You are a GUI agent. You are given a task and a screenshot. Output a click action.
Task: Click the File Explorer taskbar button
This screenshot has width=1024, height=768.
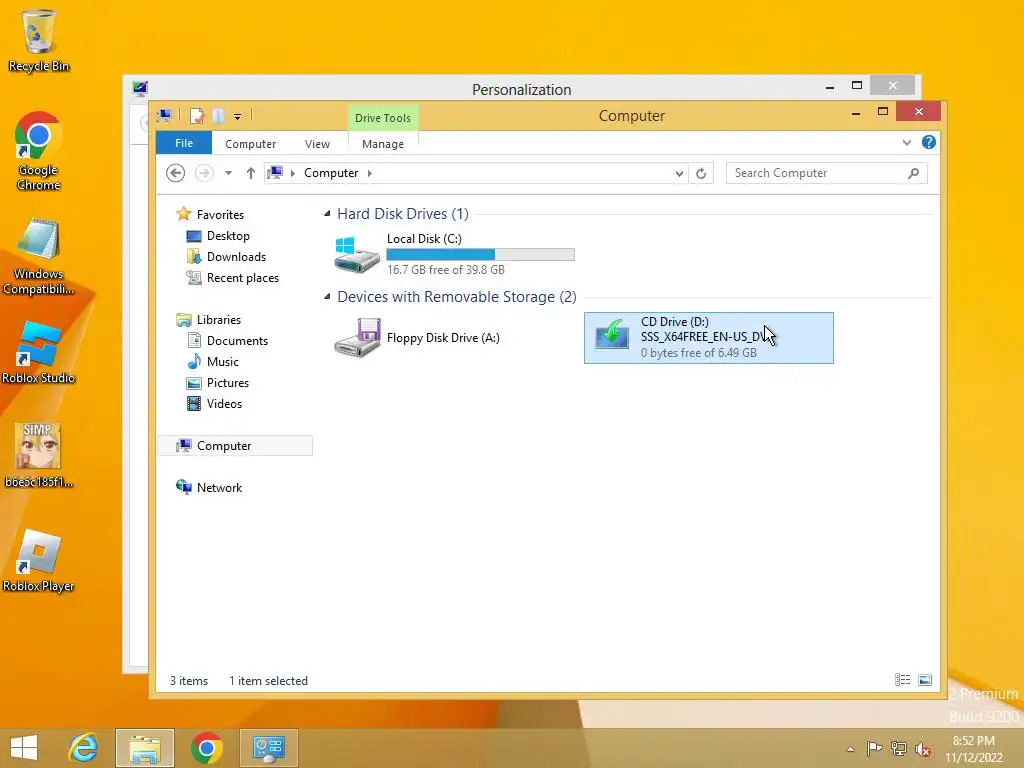point(145,748)
